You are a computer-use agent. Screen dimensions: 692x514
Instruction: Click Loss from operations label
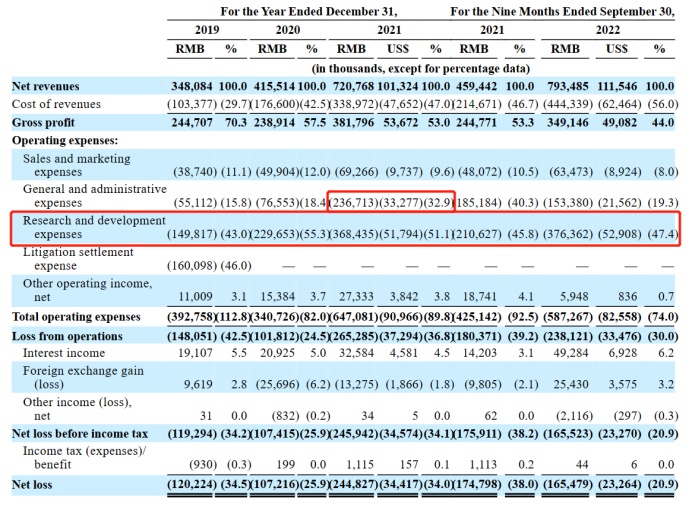pos(67,336)
